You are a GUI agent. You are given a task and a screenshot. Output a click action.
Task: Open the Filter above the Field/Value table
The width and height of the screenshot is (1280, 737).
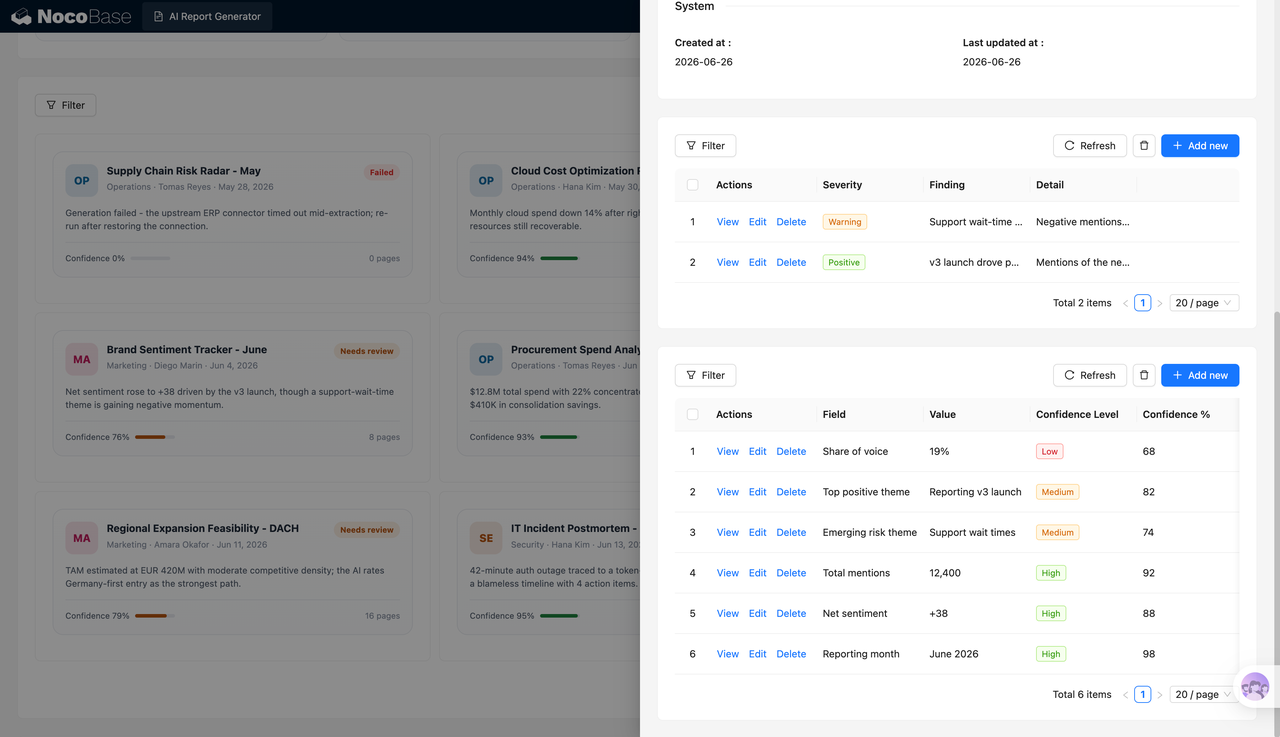706,375
